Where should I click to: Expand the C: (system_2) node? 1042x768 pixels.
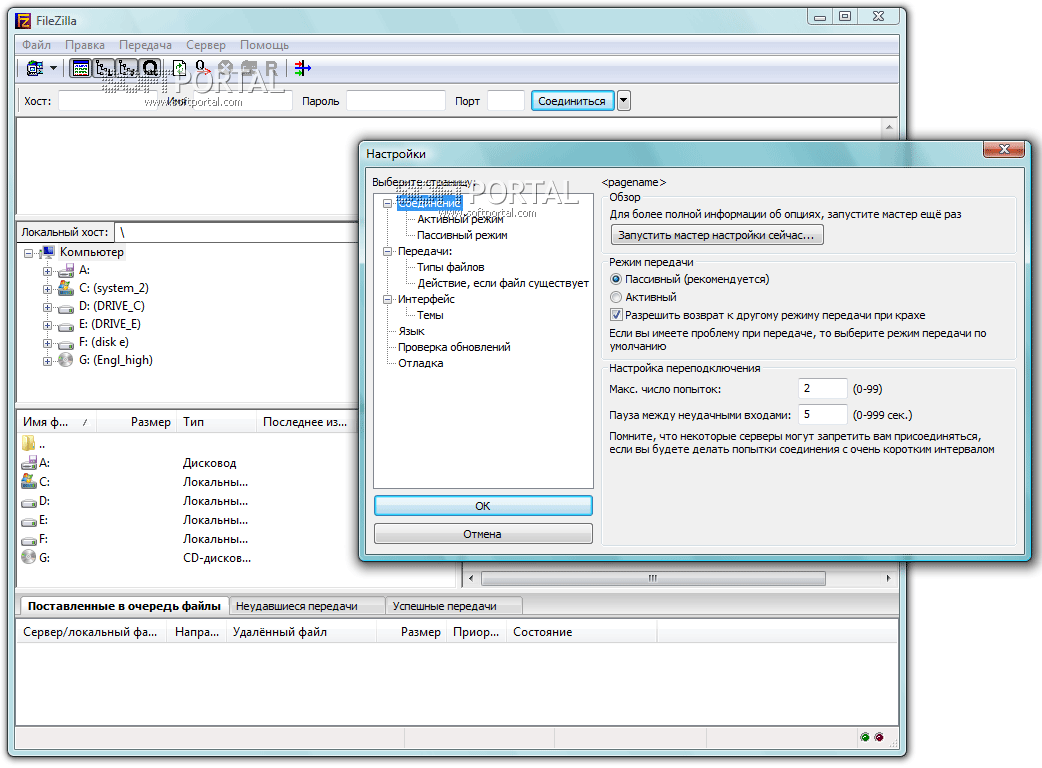(x=47, y=289)
